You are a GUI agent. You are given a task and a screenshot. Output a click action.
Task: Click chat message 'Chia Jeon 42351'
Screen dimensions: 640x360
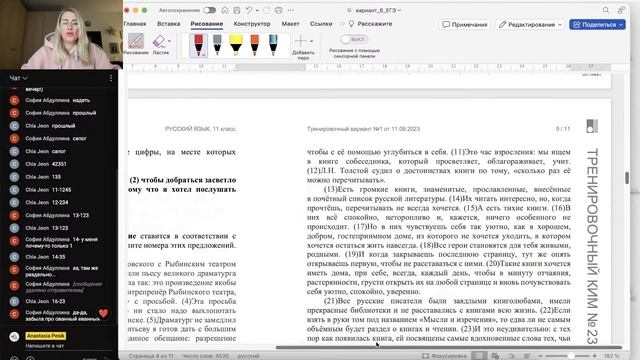point(46,164)
